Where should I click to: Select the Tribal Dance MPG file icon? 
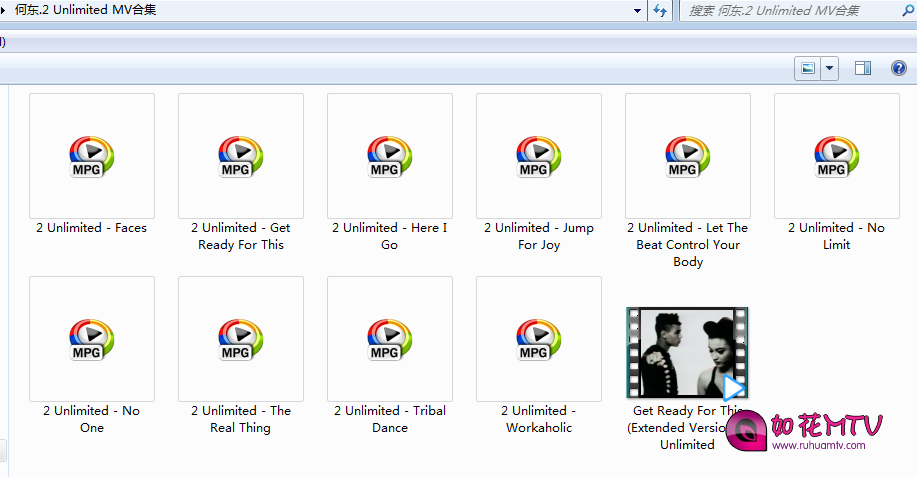tap(390, 339)
